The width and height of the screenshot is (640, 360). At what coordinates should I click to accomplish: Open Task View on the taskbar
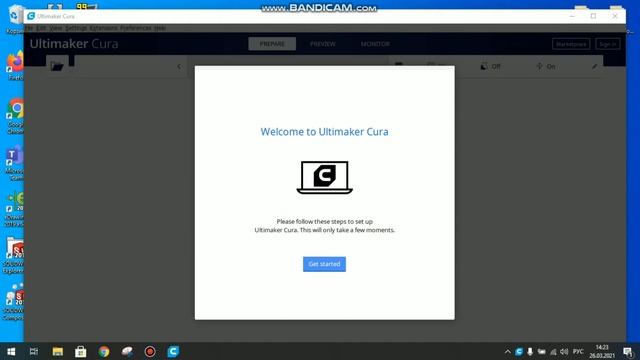[34, 351]
